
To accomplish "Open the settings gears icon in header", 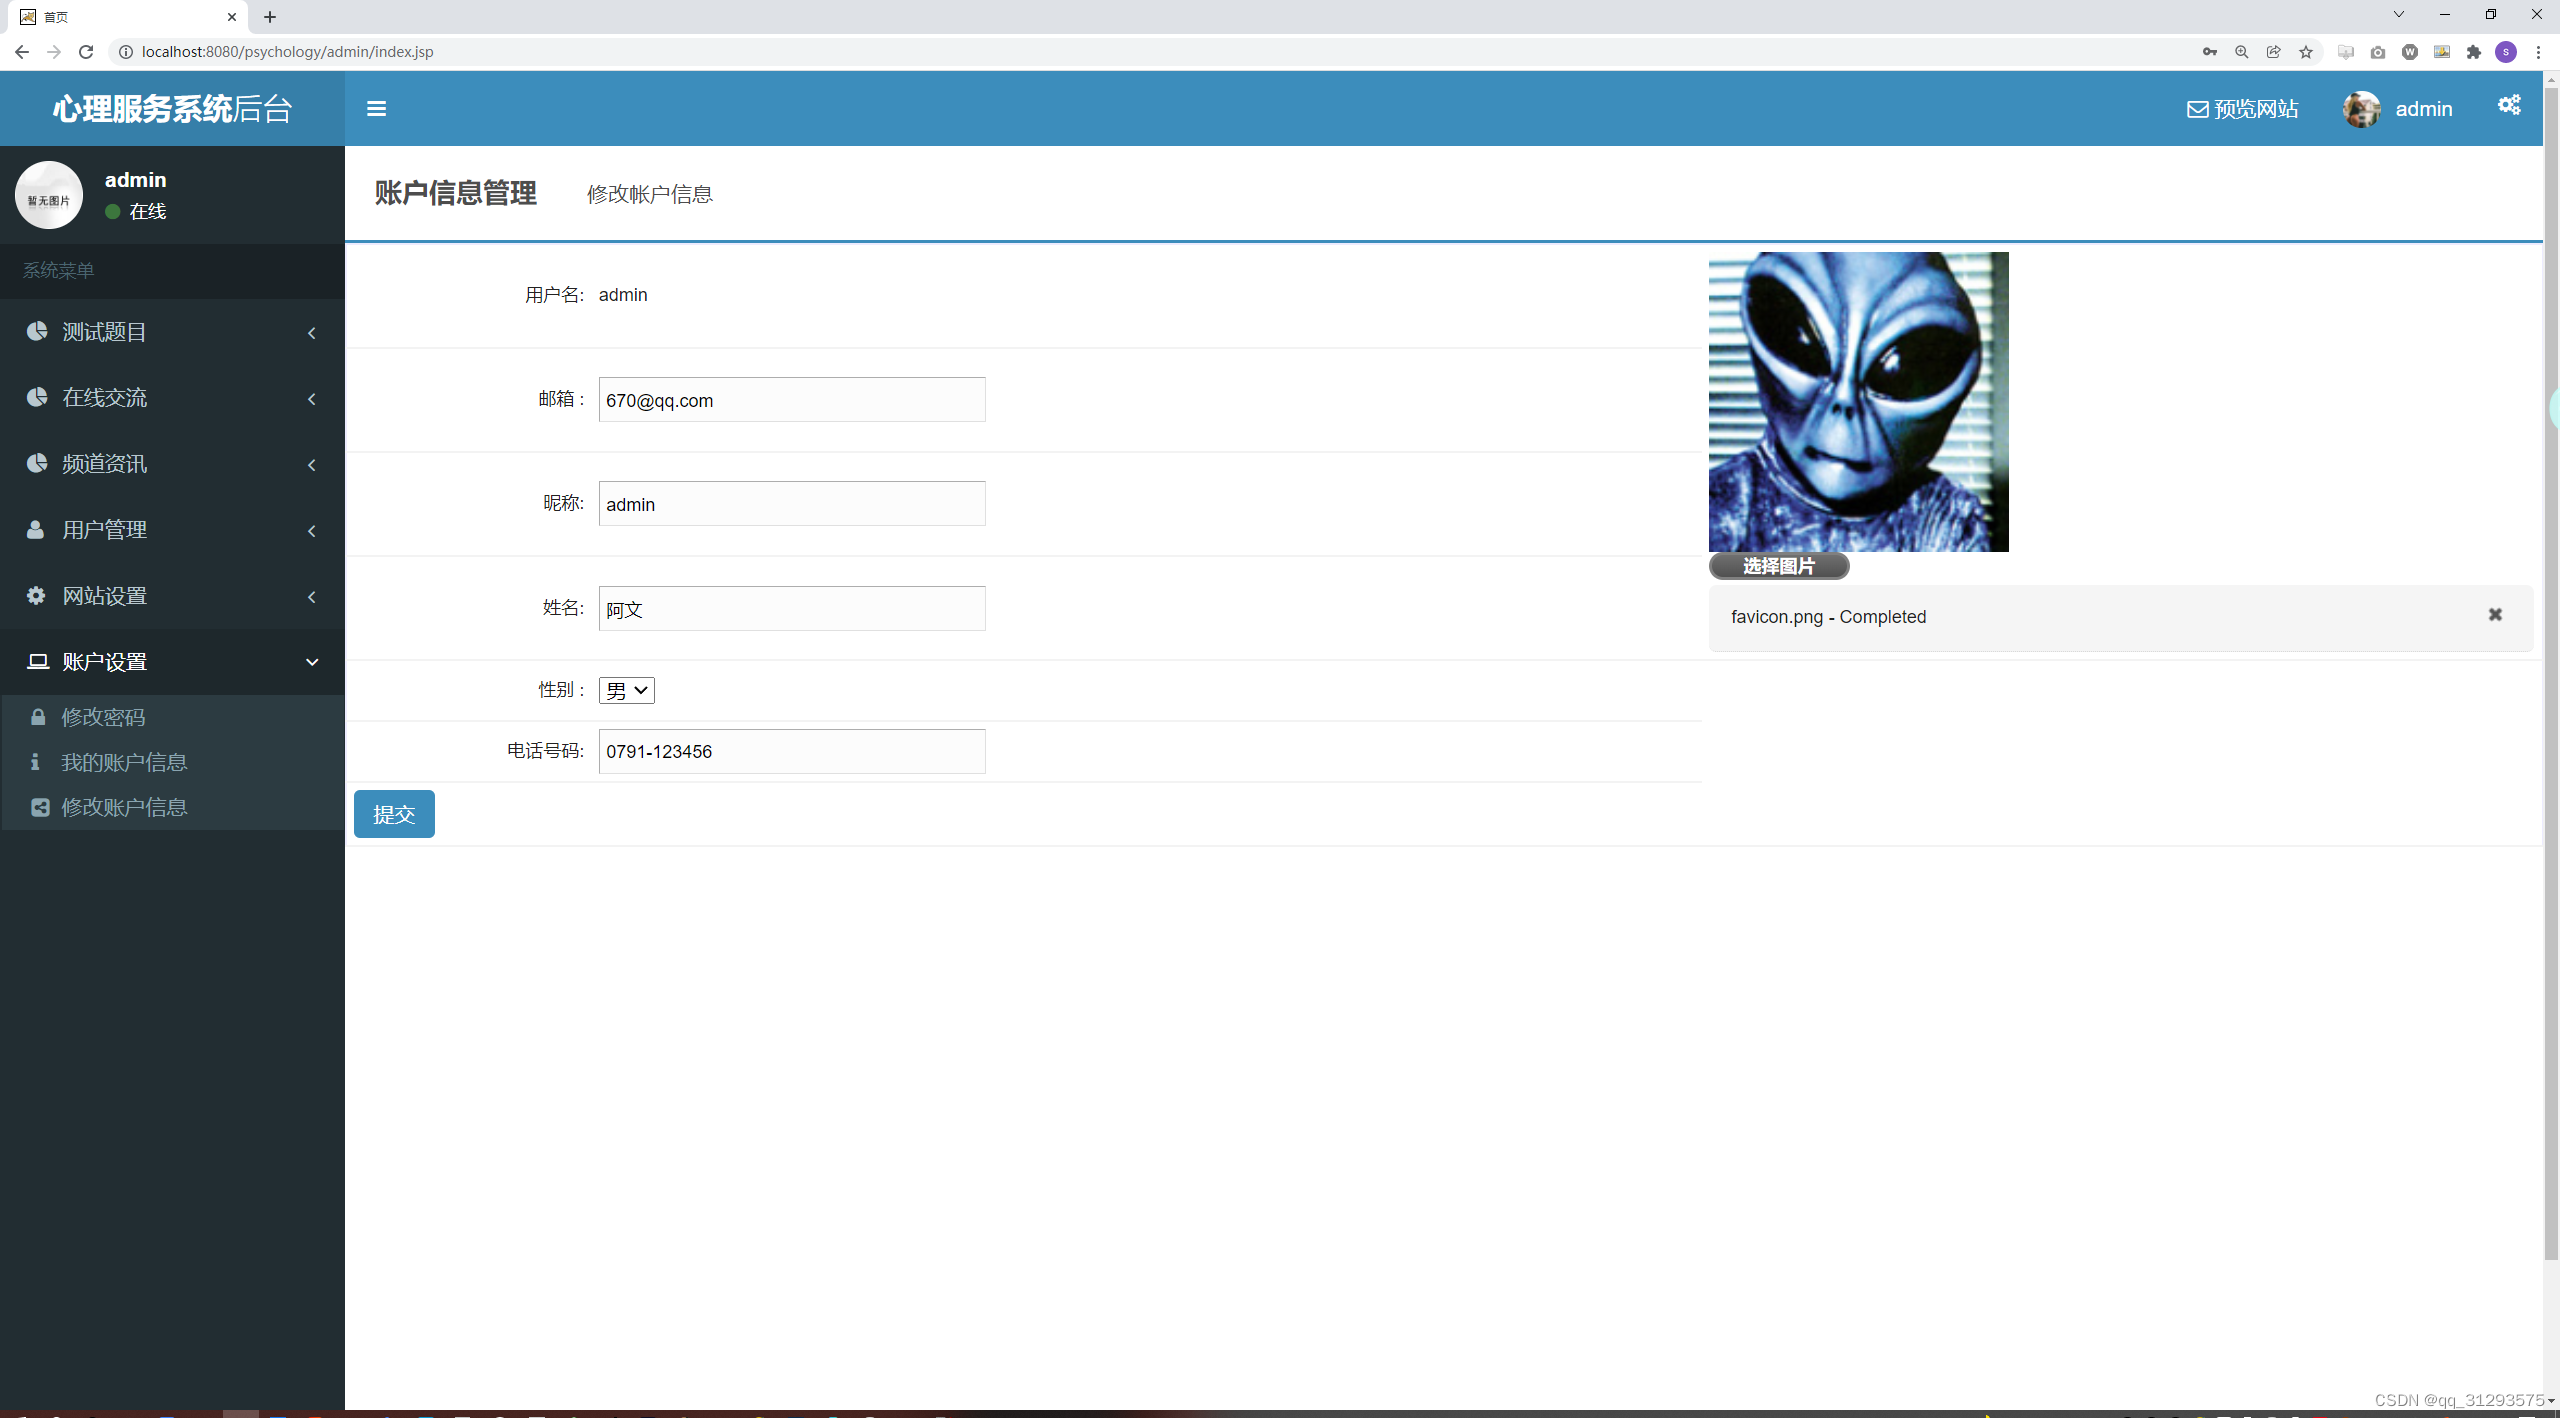I will point(2509,105).
